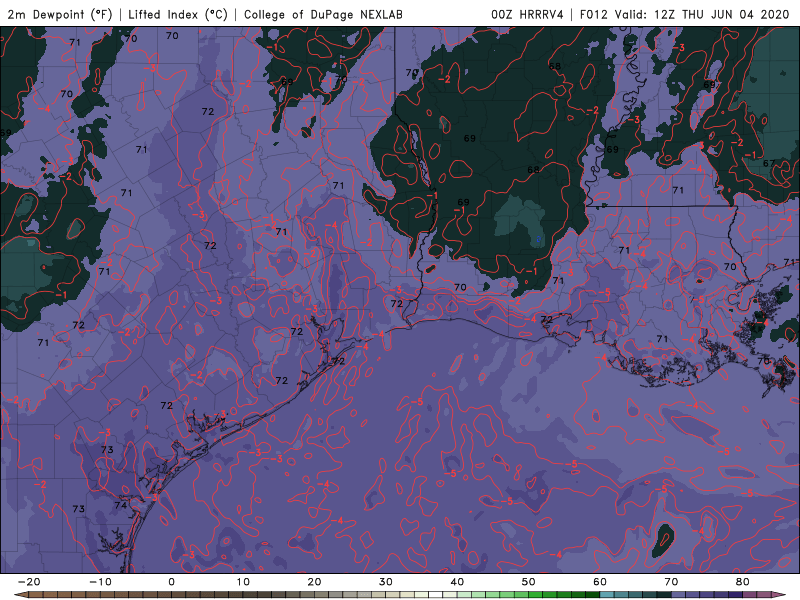Click the isolated dark green oval in the Gulf
This screenshot has height=600, width=800.
click(663, 540)
